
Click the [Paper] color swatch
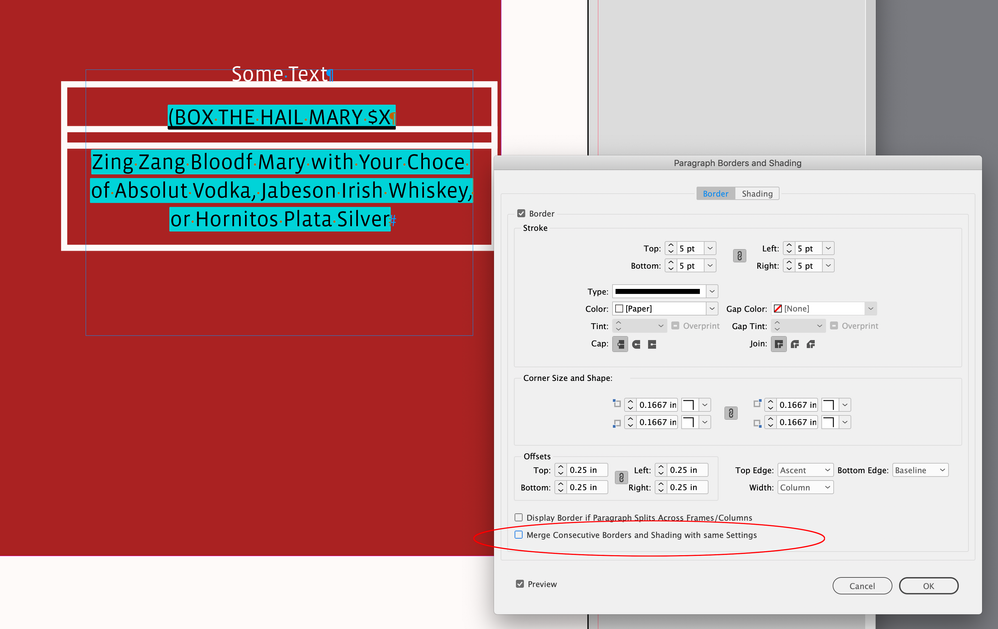[619, 309]
